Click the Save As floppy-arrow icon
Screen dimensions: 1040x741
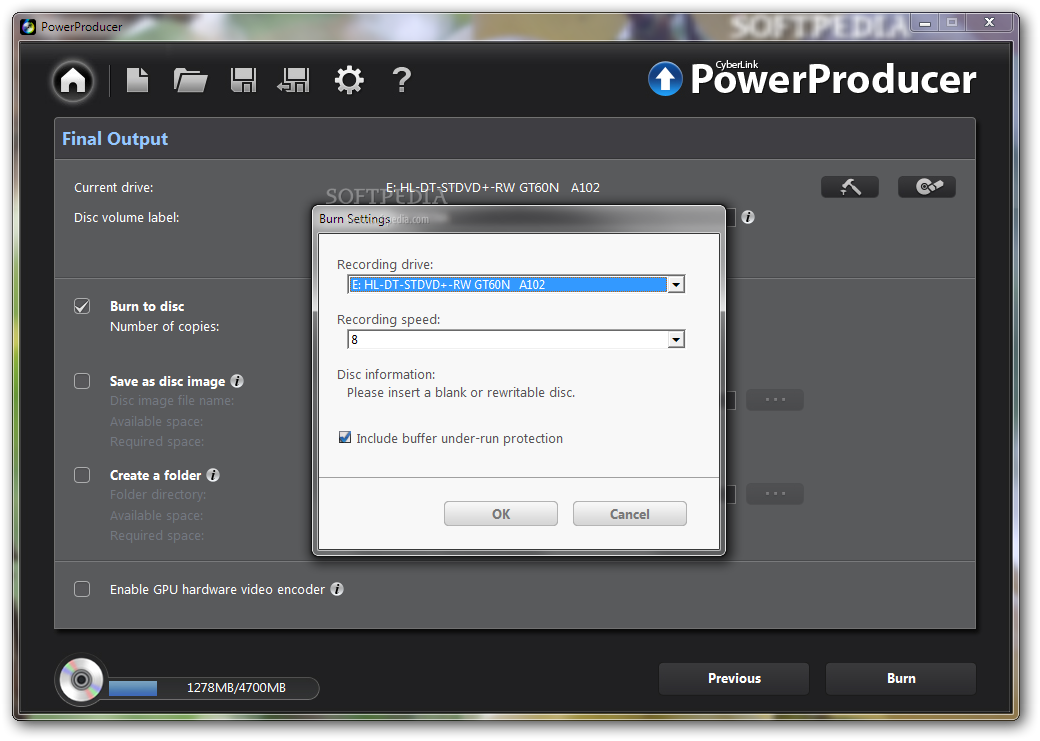pos(293,80)
